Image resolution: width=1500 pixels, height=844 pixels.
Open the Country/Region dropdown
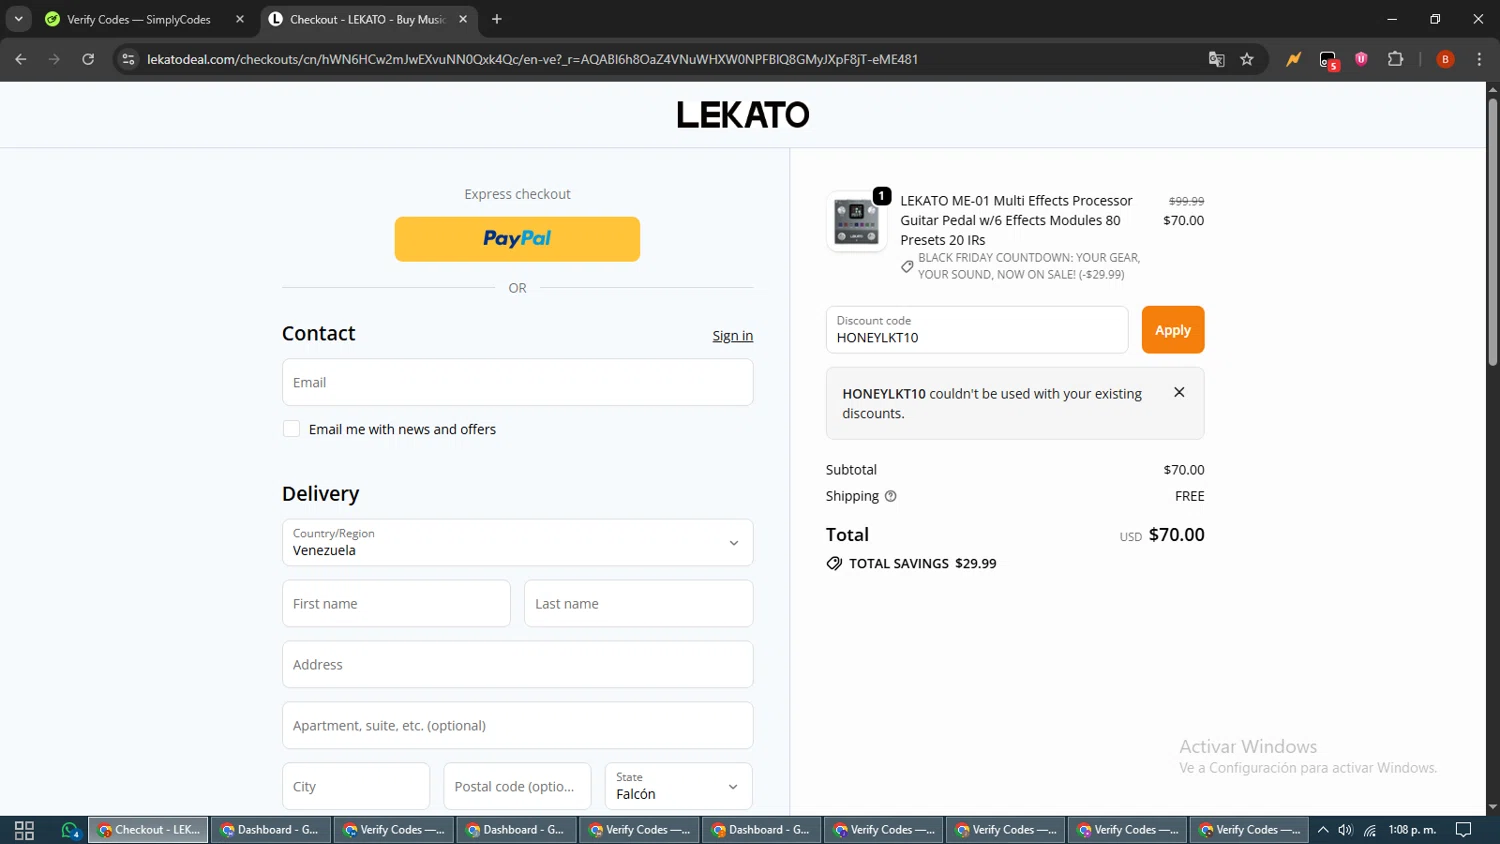pos(517,542)
